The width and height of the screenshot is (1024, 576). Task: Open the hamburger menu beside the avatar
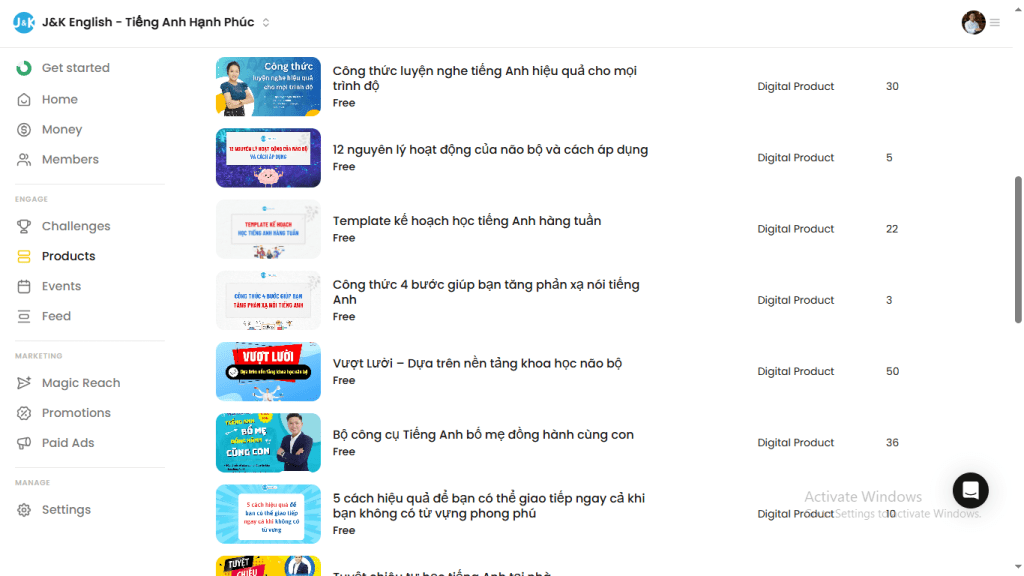click(x=995, y=22)
